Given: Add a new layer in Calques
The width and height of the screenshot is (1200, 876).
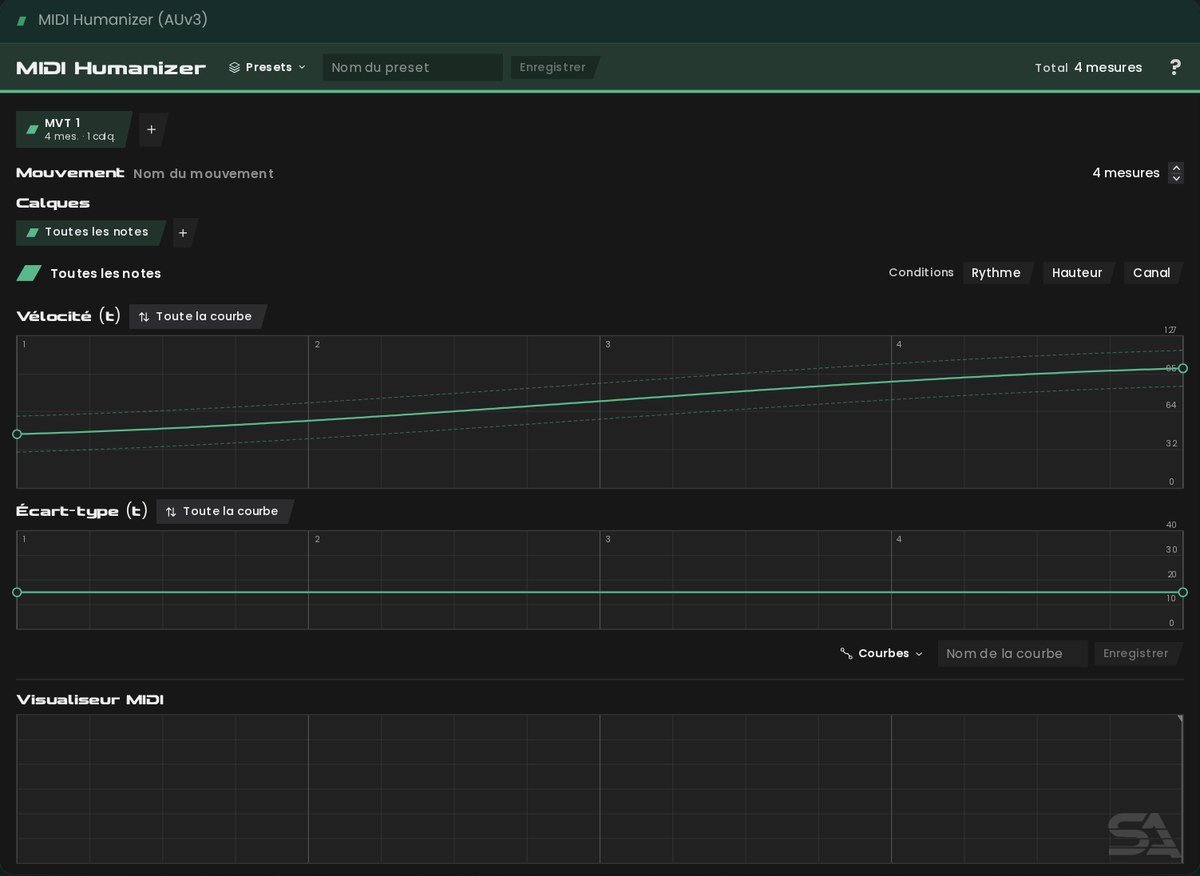Looking at the screenshot, I should click(x=184, y=232).
